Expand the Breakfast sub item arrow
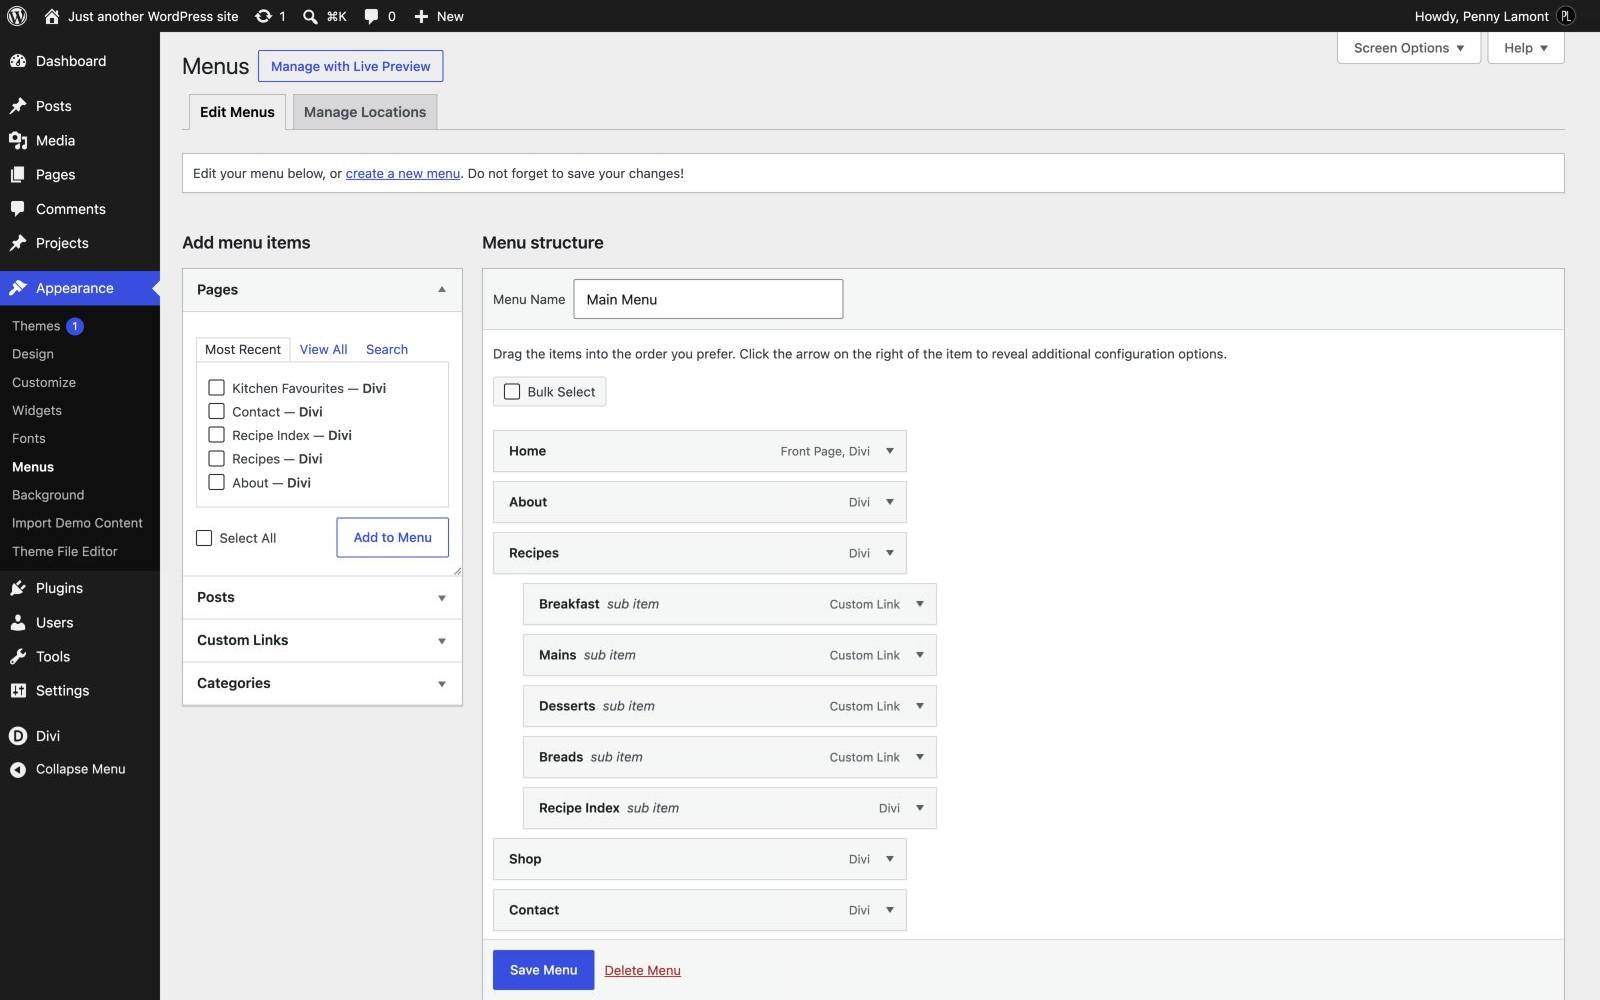This screenshot has width=1600, height=1000. coord(920,604)
